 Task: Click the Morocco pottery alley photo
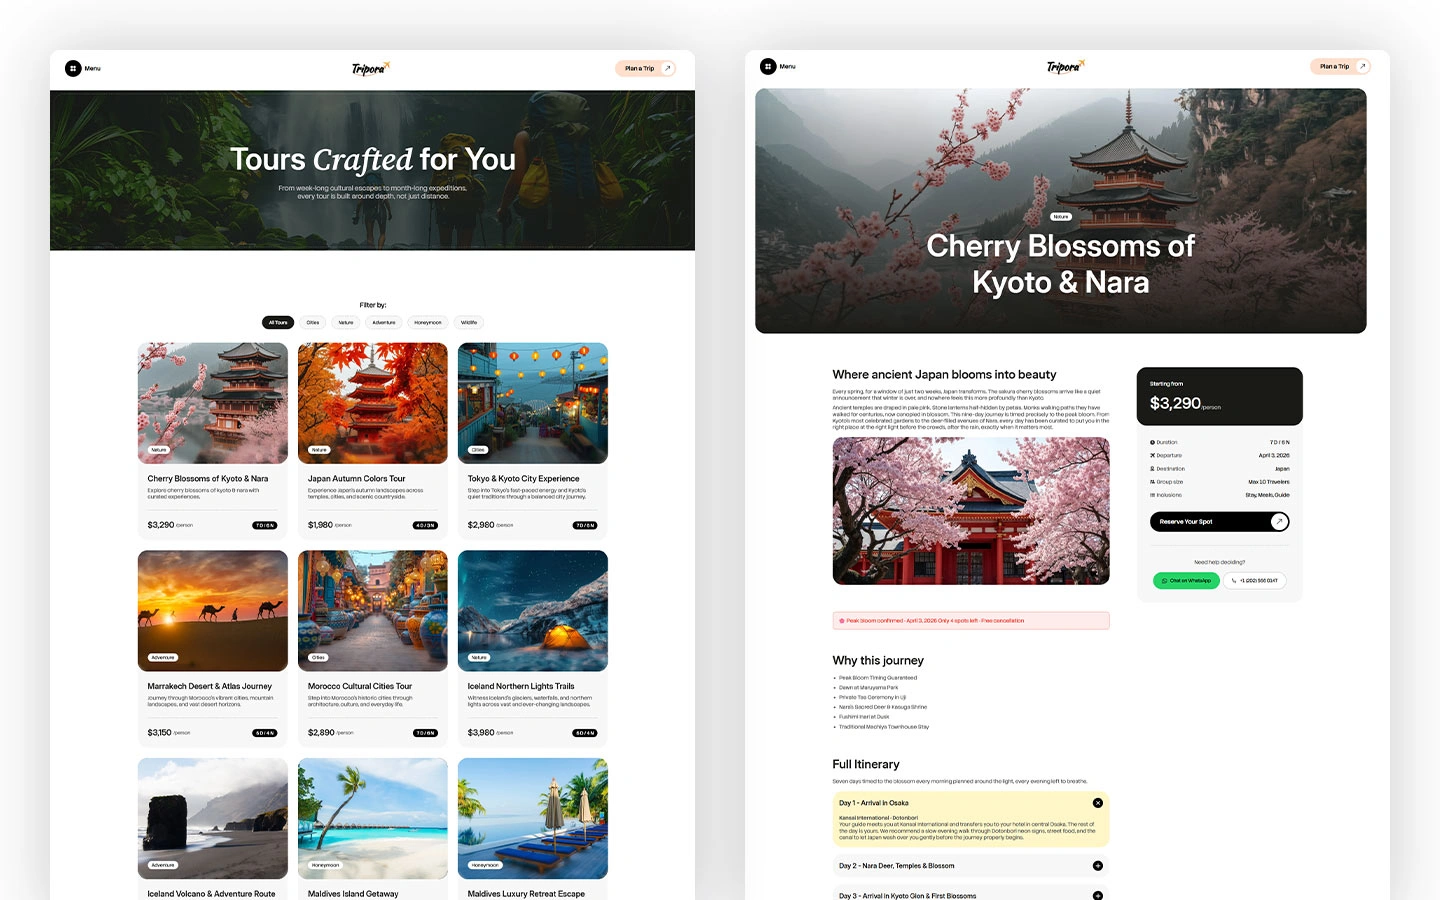[x=373, y=611]
